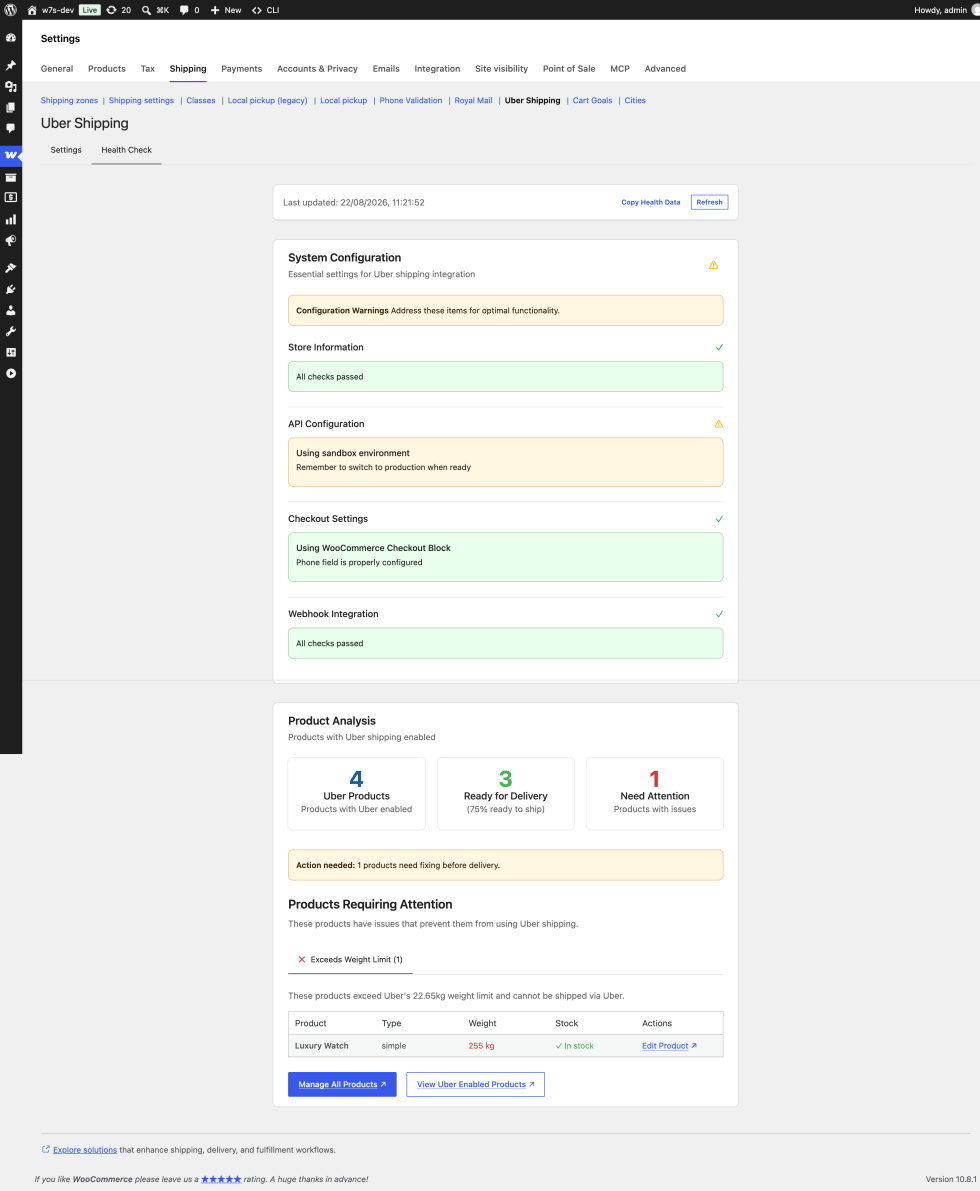Open Analytics bar chart icon
Screen dimensions: 980x1191
click(x=11, y=220)
